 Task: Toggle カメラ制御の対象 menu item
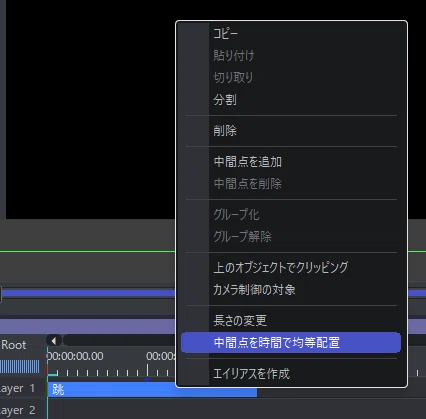coord(291,289)
